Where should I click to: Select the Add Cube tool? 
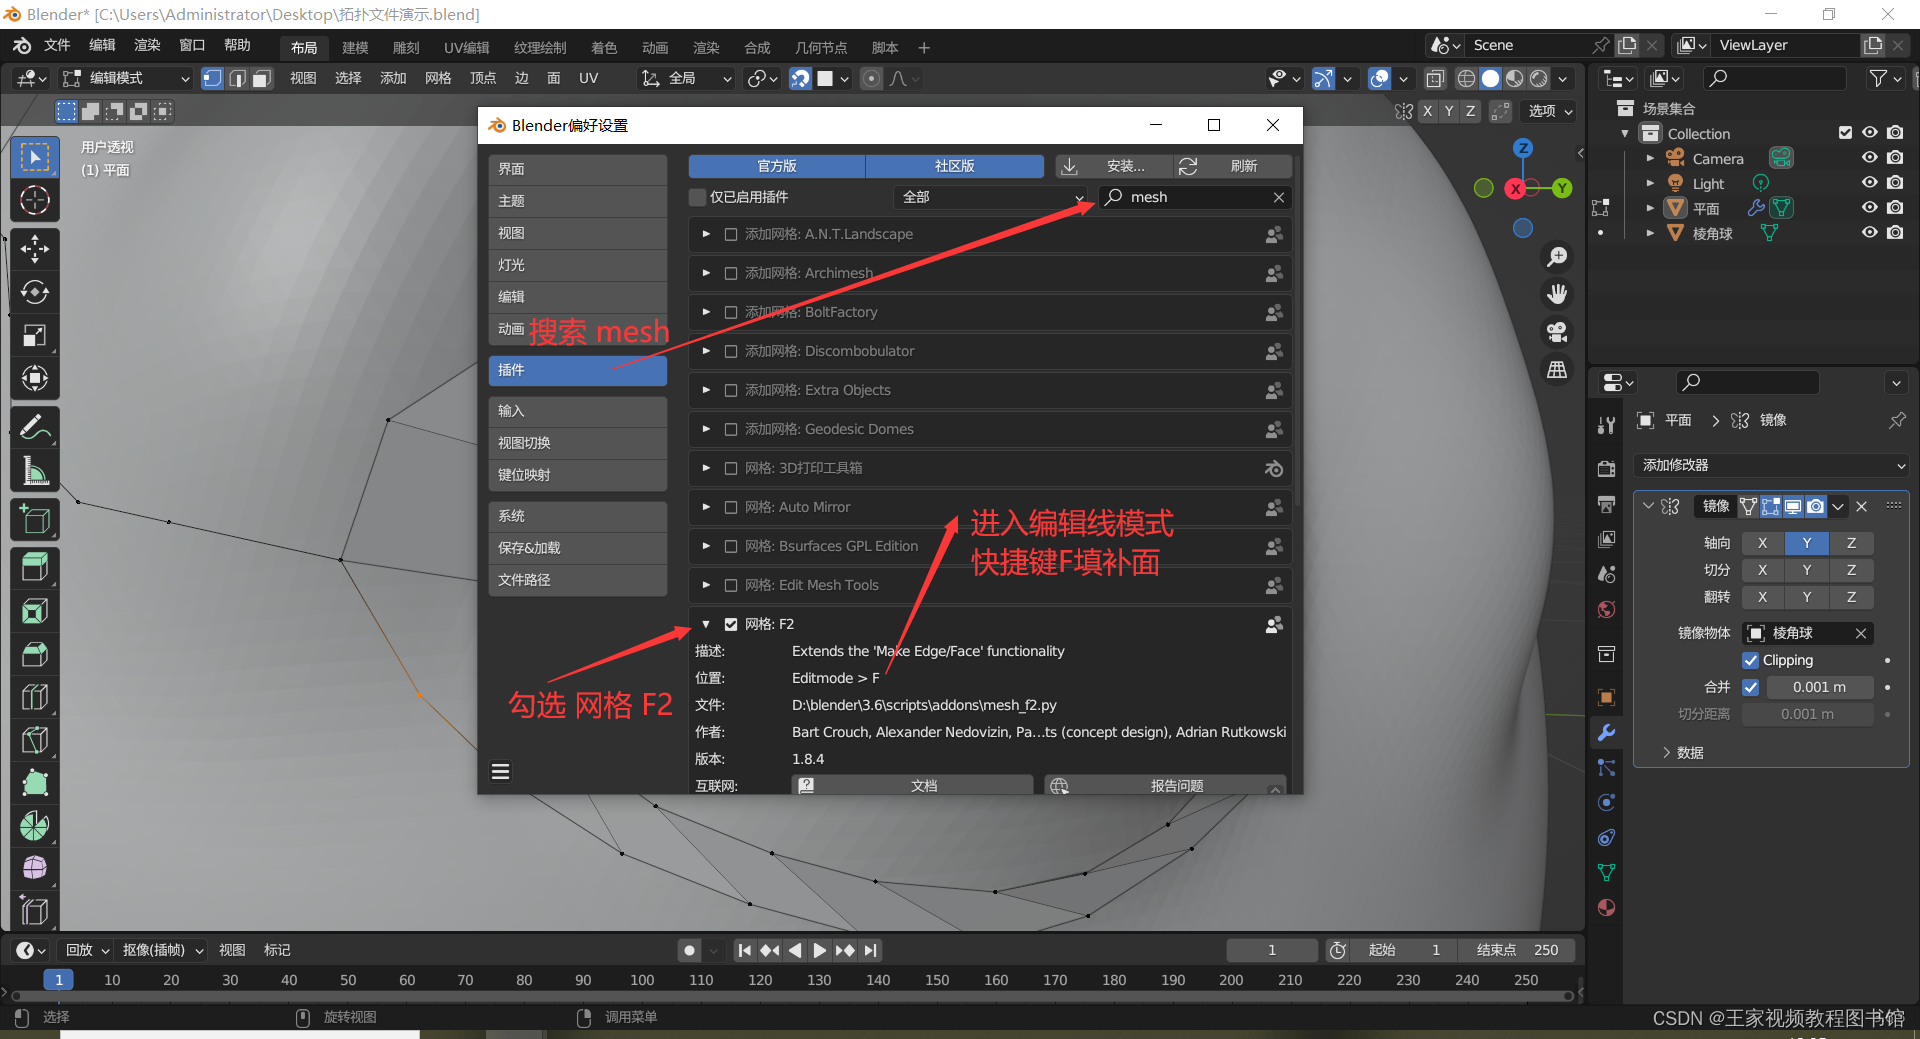pyautogui.click(x=35, y=519)
